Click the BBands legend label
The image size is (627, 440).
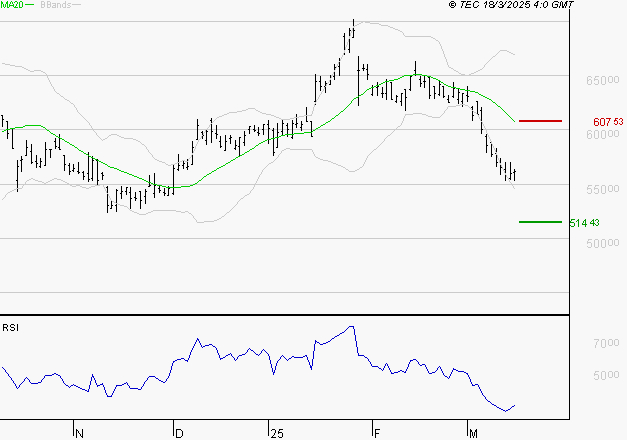(x=56, y=5)
